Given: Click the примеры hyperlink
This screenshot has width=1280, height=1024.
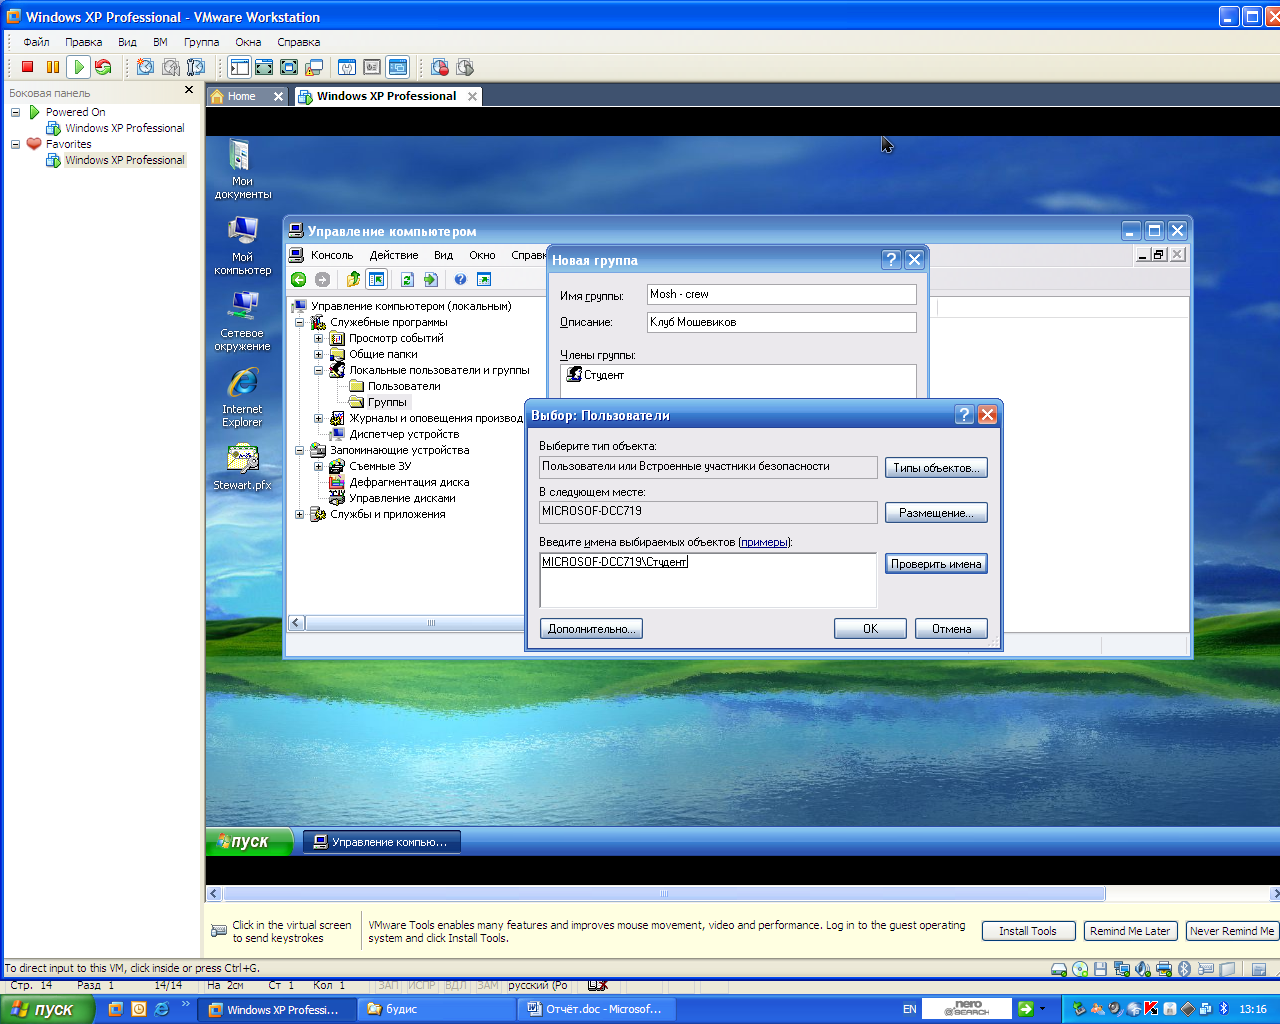Looking at the screenshot, I should tap(764, 542).
